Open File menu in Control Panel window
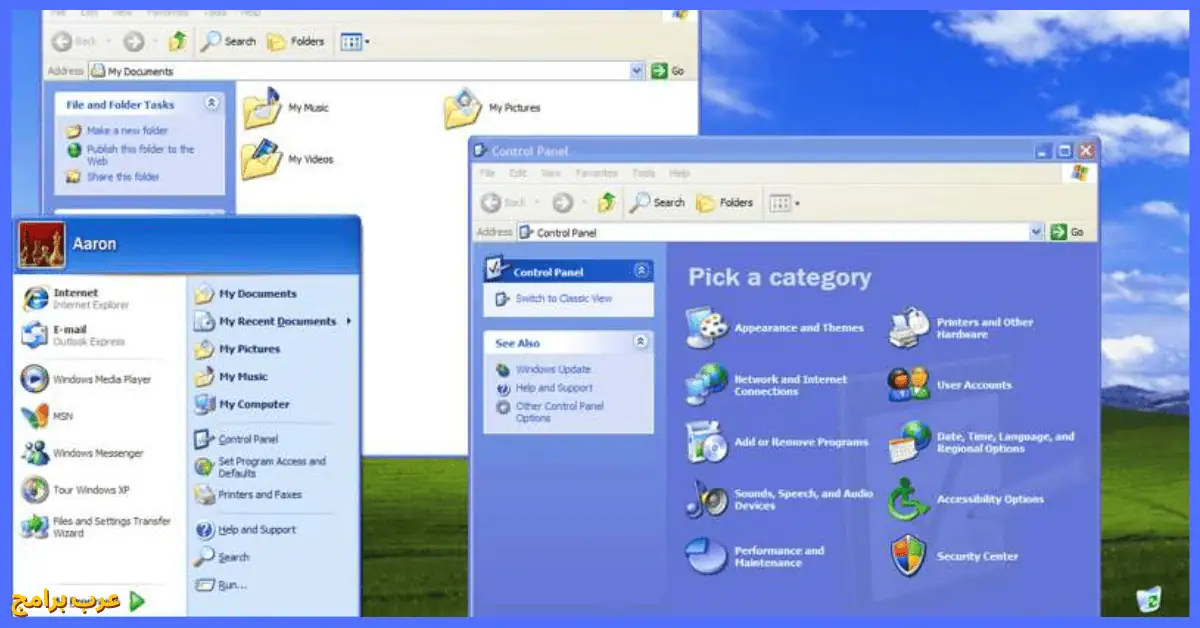Screen dimensions: 1200x628 488,173
